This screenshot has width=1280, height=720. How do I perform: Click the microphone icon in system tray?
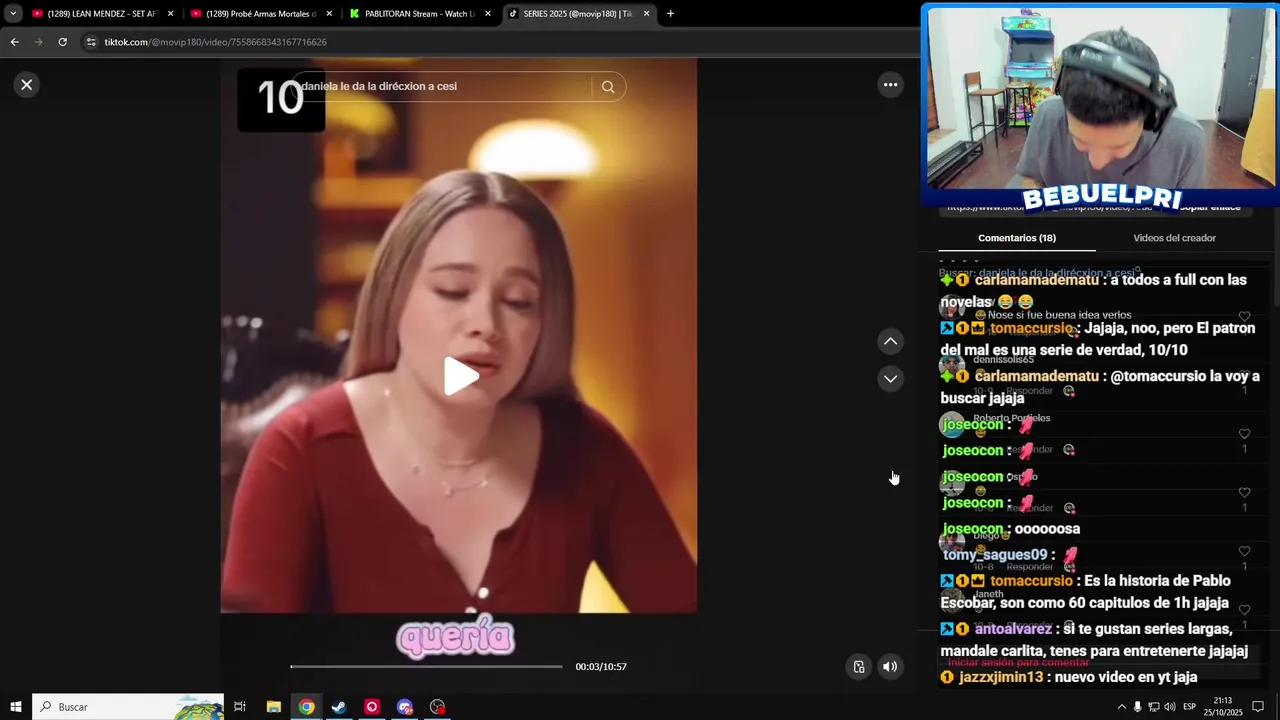pos(1137,707)
